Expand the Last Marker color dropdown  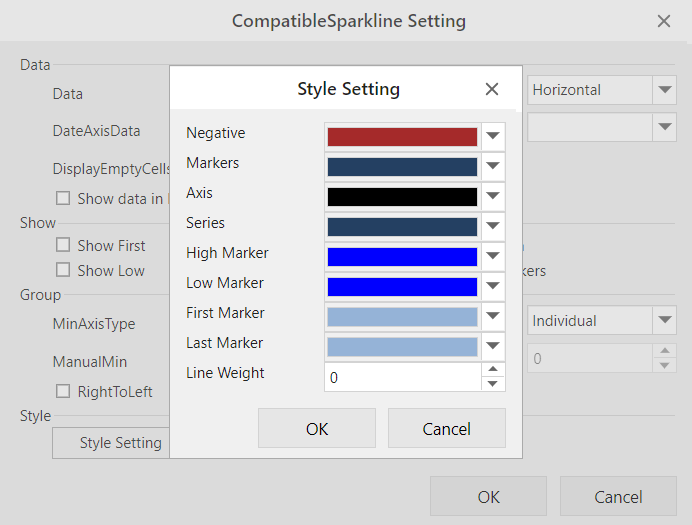pyautogui.click(x=493, y=347)
